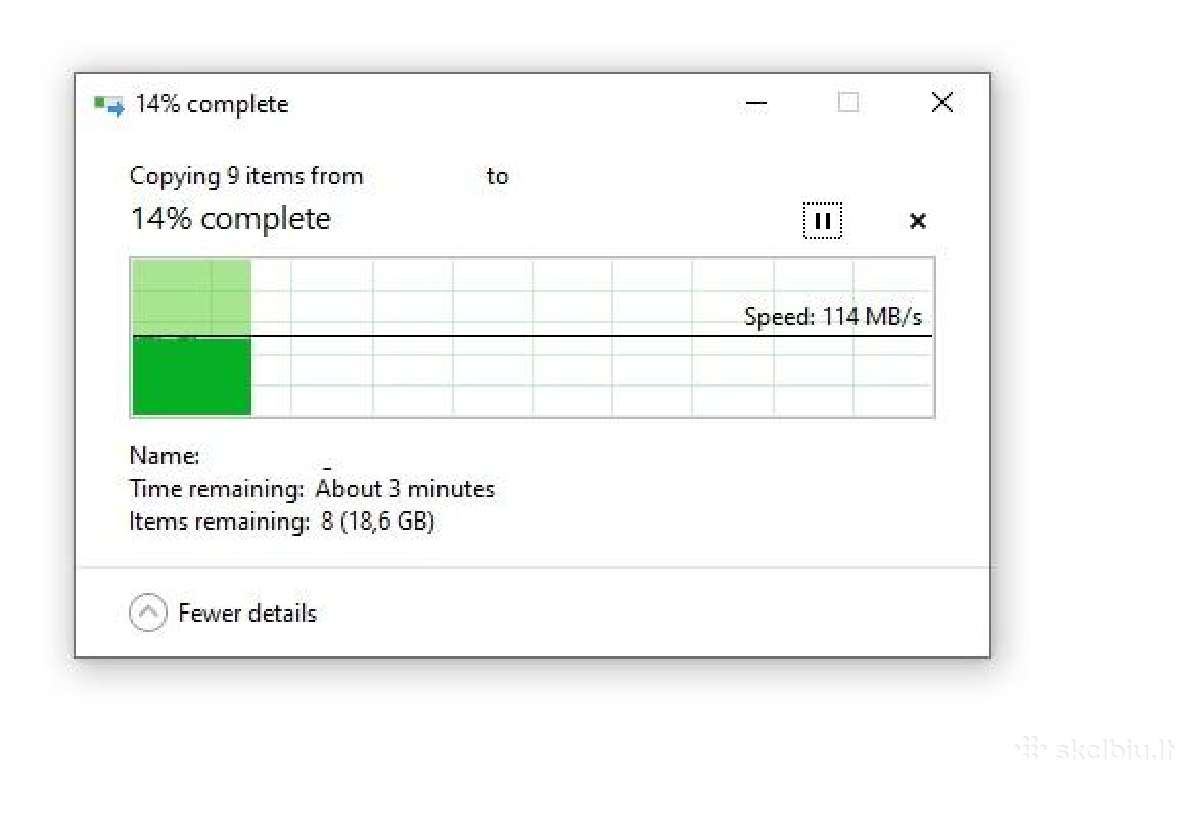Click the large '14% complete' heading

pos(230,219)
